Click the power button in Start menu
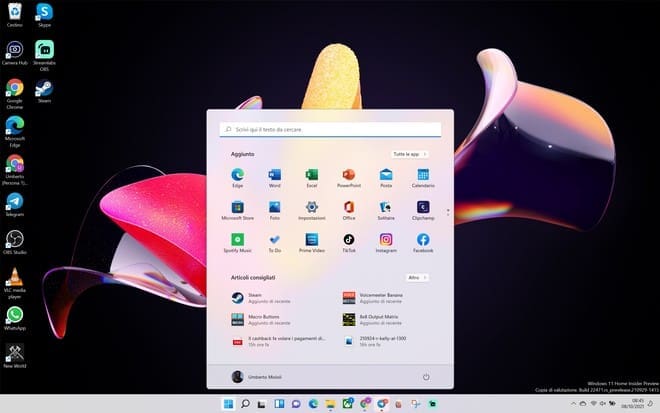 (x=426, y=377)
